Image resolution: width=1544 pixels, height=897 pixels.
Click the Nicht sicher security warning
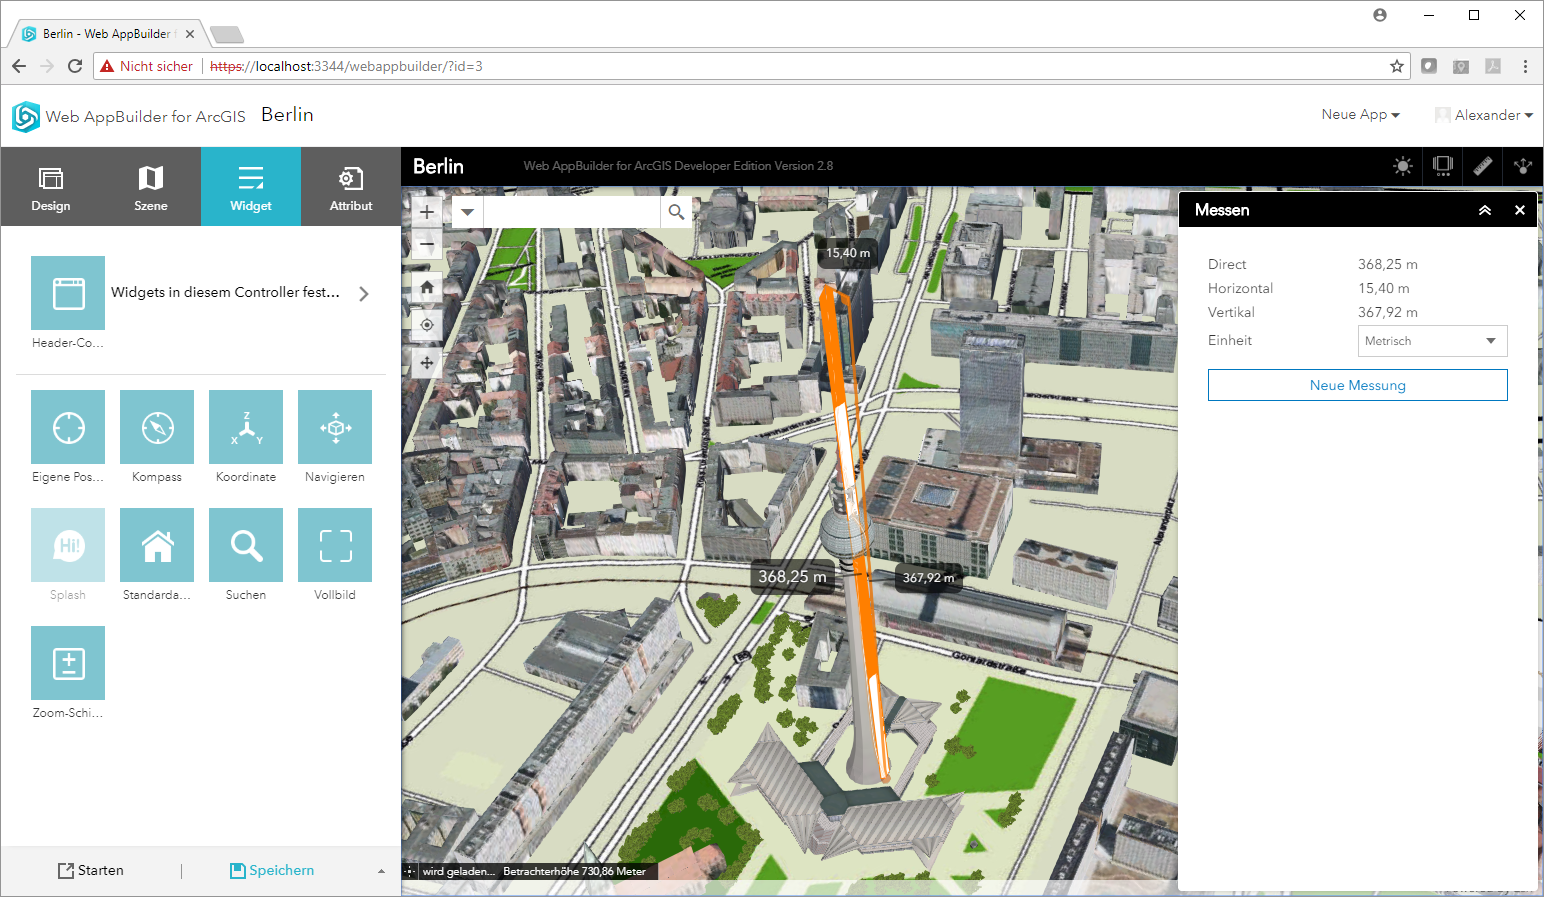point(147,66)
